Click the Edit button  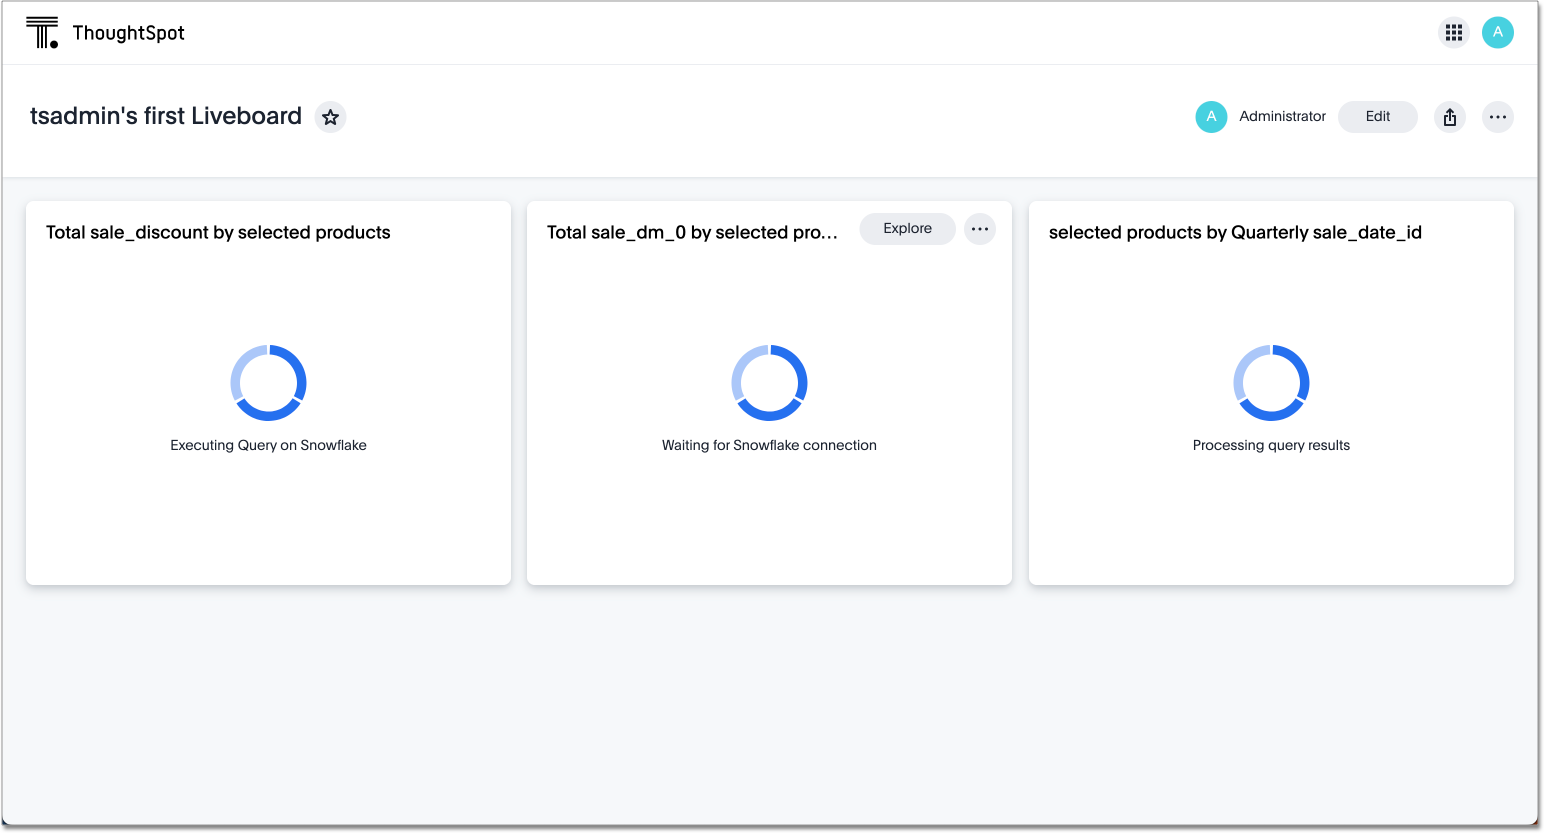pos(1377,117)
